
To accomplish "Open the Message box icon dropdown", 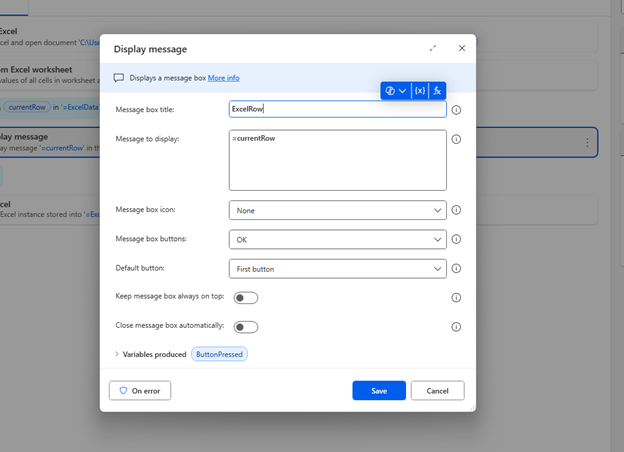I will pos(337,210).
